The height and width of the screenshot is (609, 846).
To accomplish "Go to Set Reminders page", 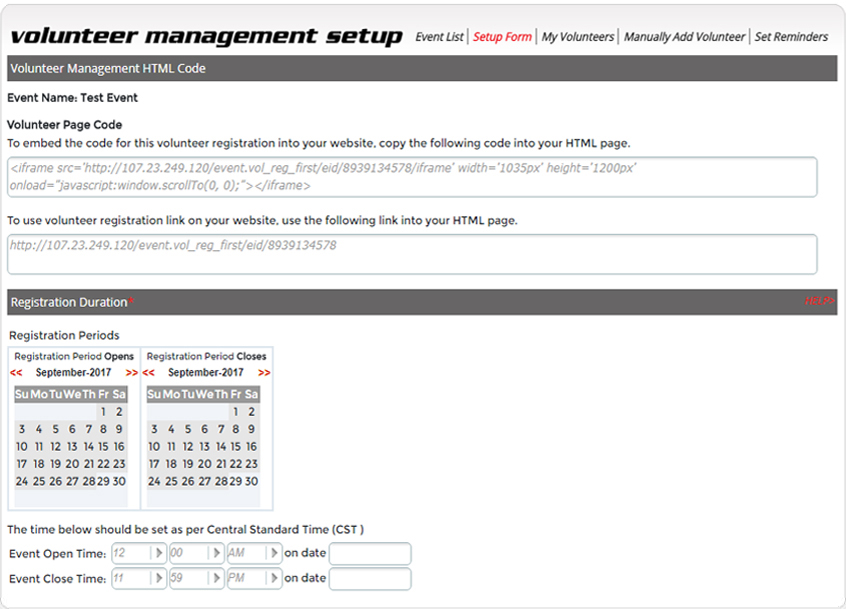I will [791, 37].
